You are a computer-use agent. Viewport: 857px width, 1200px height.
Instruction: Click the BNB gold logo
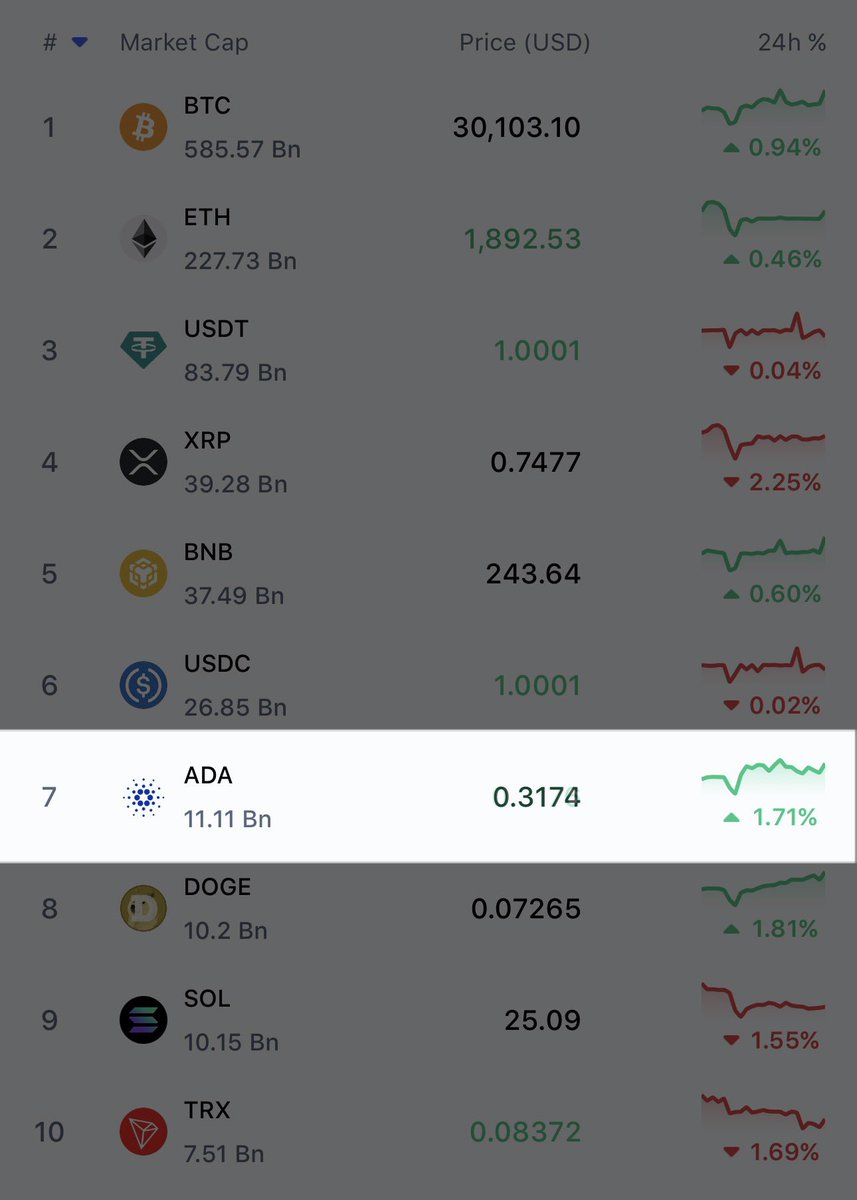[x=144, y=574]
